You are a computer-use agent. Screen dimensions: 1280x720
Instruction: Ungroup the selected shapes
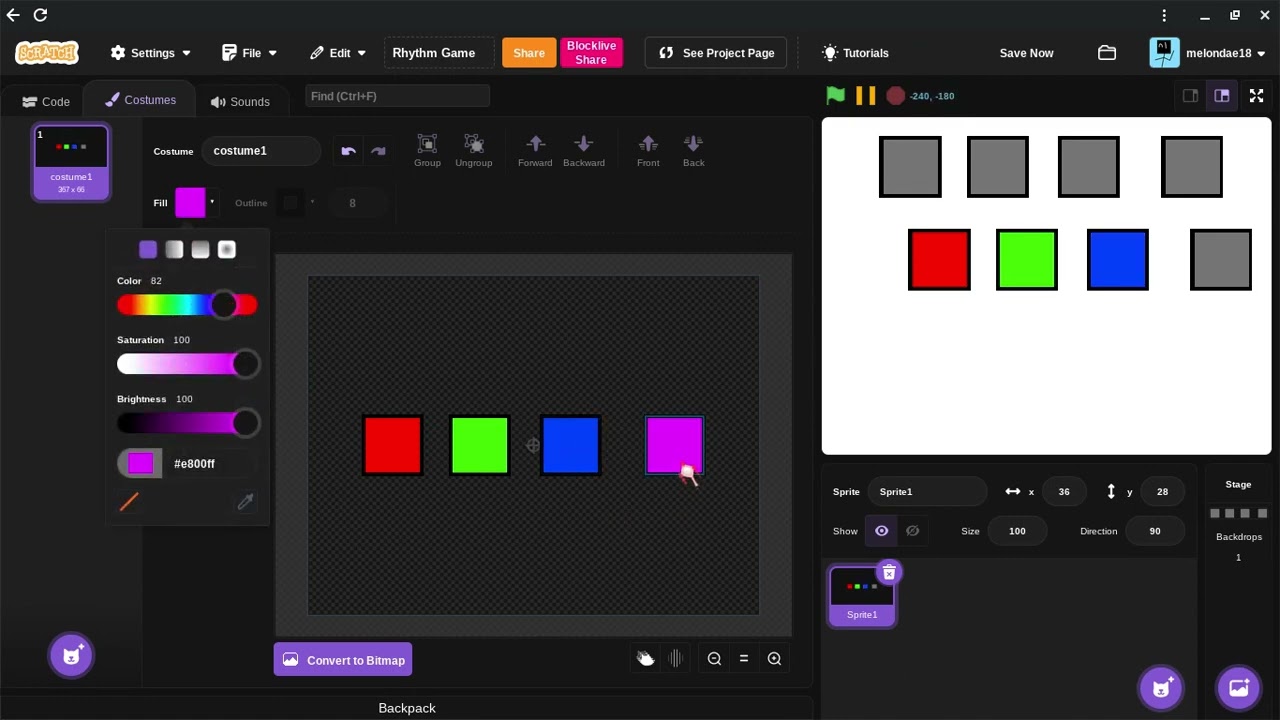click(x=474, y=151)
